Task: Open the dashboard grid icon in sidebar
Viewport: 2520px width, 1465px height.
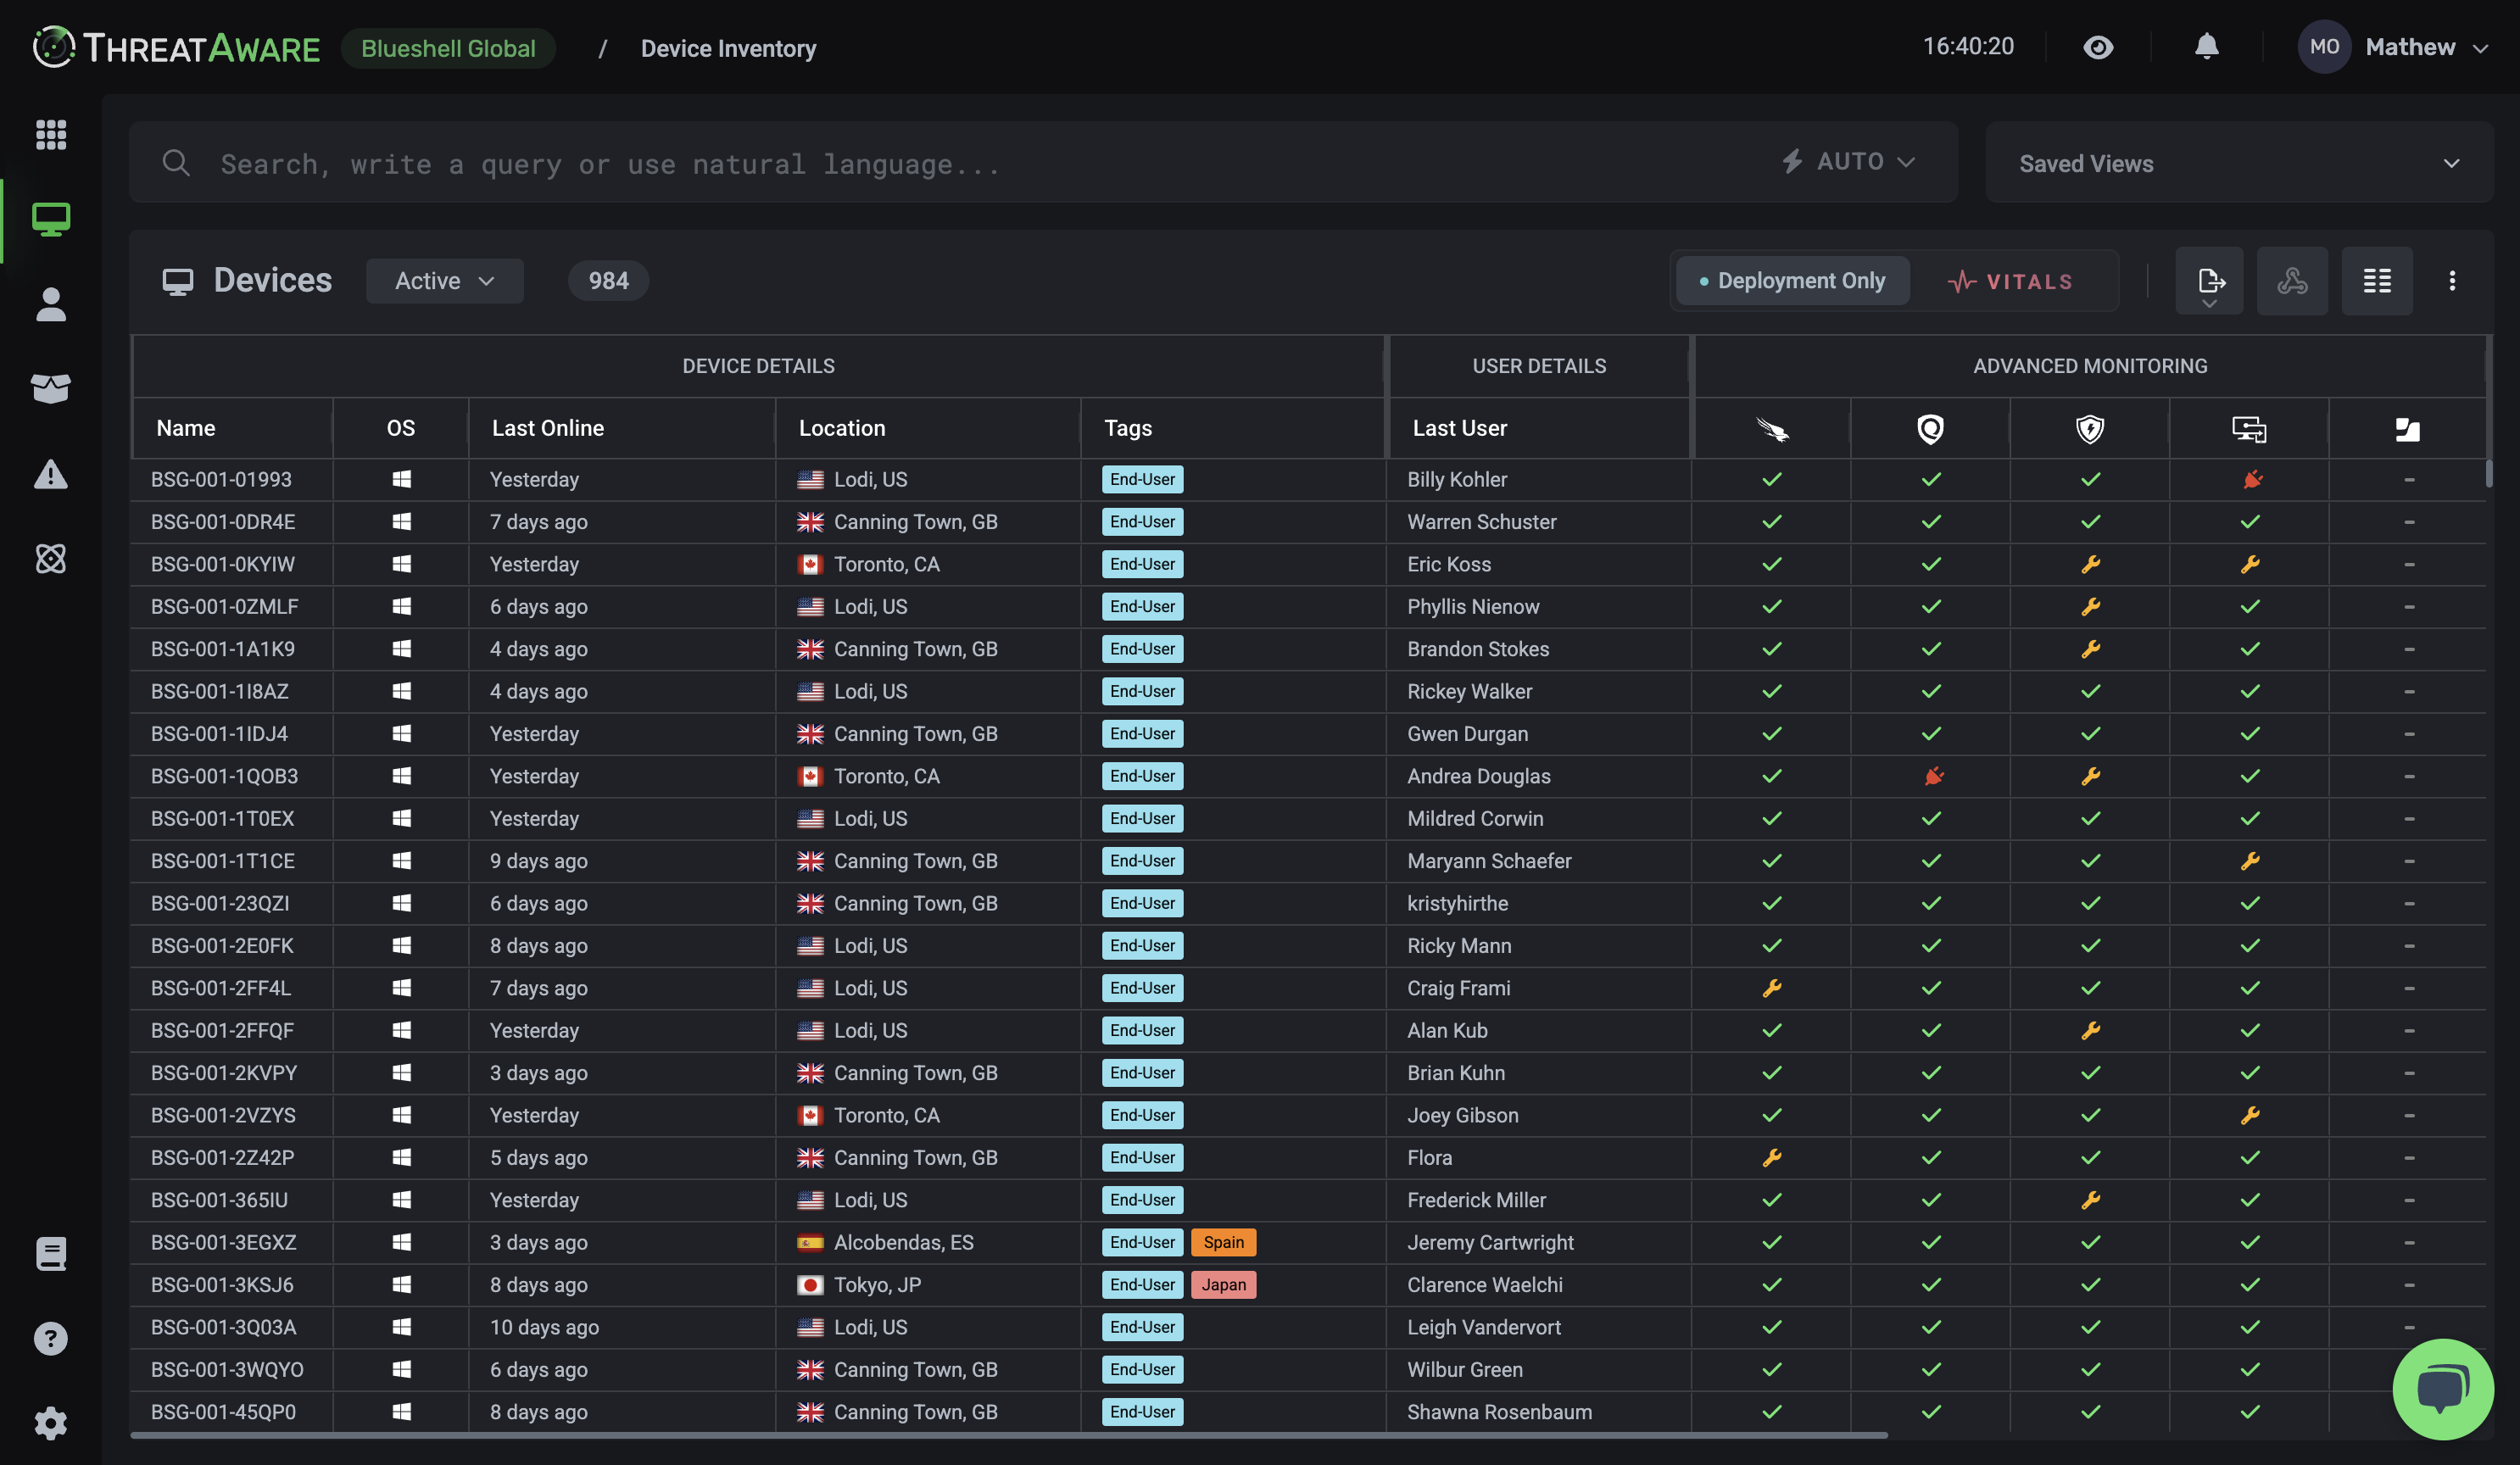Action: click(x=50, y=134)
